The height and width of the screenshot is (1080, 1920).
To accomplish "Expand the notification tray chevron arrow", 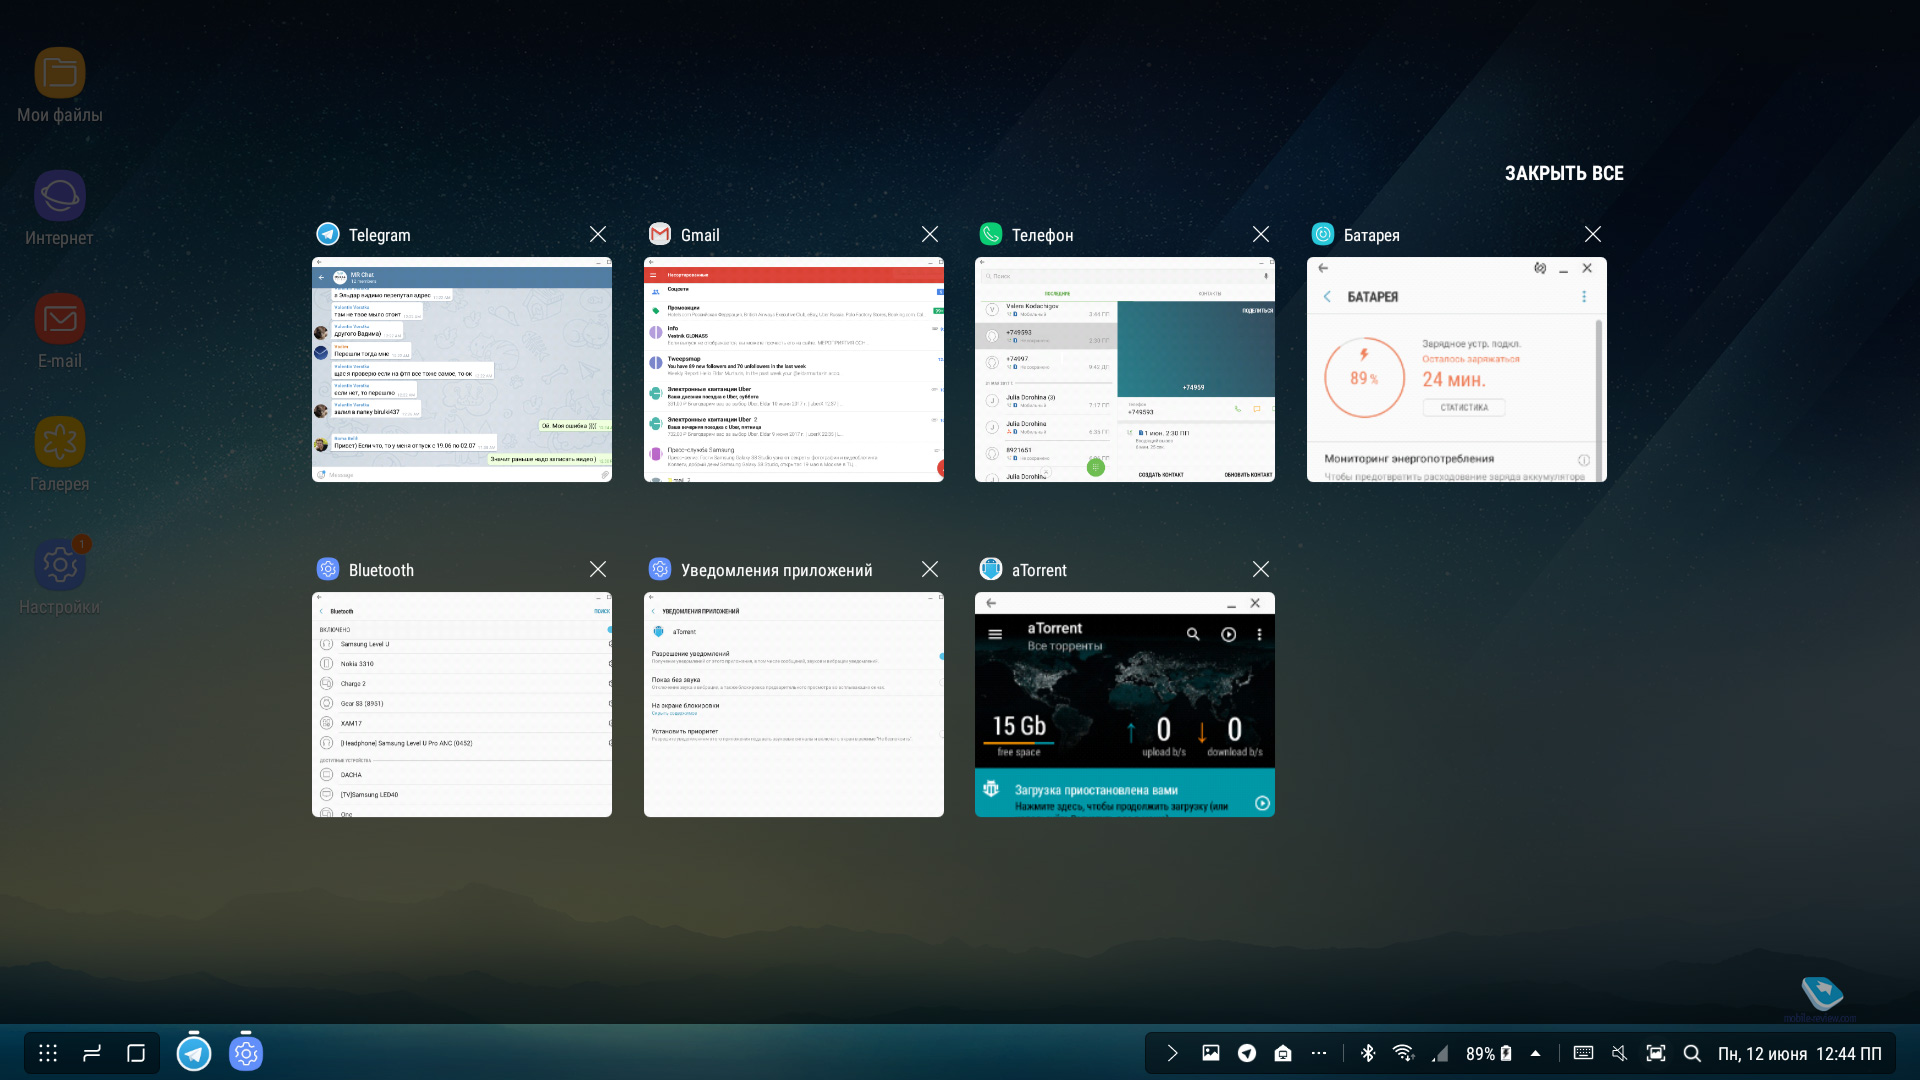I will point(1172,1053).
